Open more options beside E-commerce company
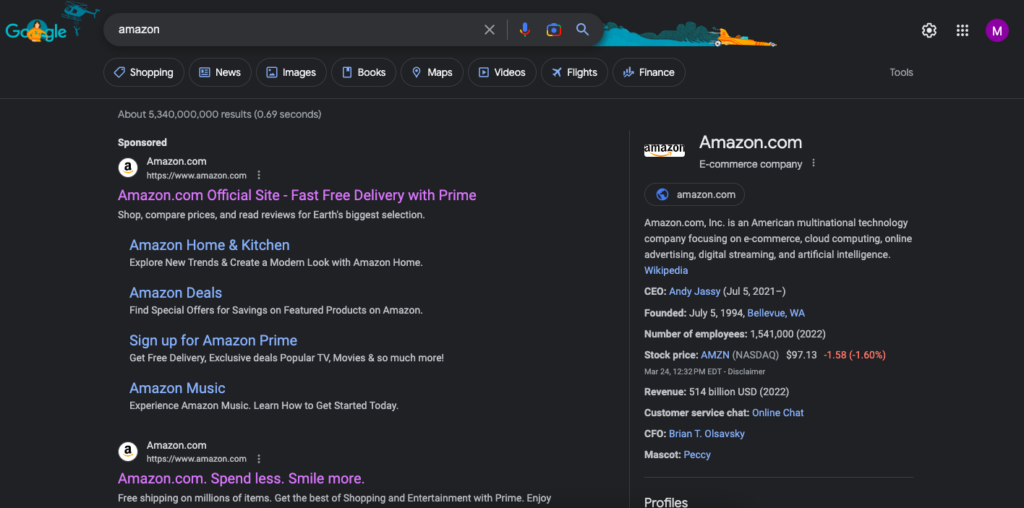 pyautogui.click(x=813, y=163)
